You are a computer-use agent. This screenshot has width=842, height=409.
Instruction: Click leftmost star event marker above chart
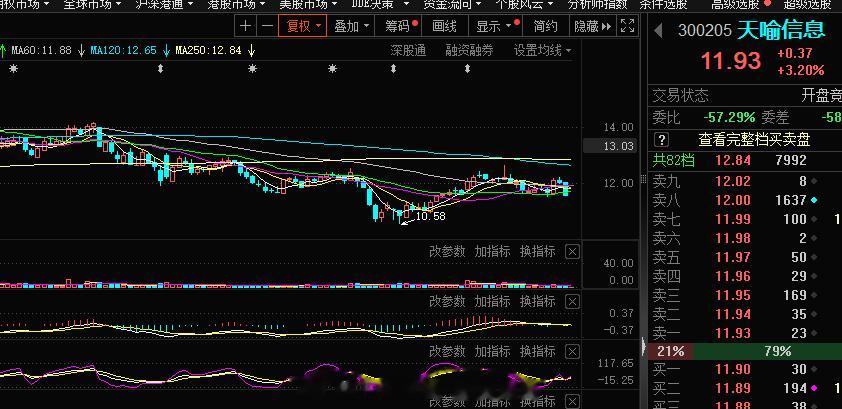[13, 69]
